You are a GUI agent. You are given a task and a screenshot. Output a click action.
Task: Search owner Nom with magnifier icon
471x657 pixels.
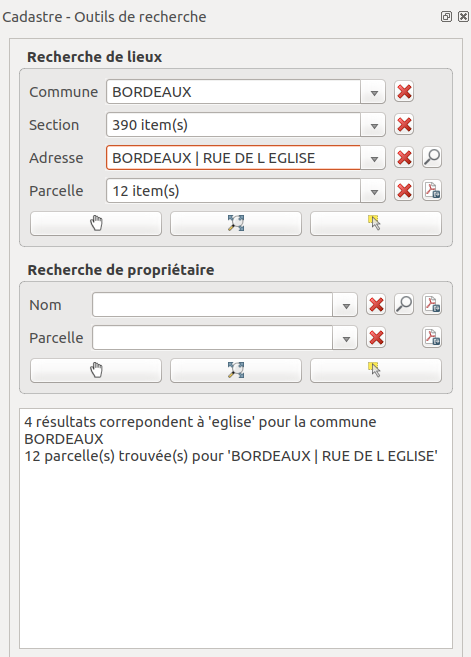click(404, 304)
